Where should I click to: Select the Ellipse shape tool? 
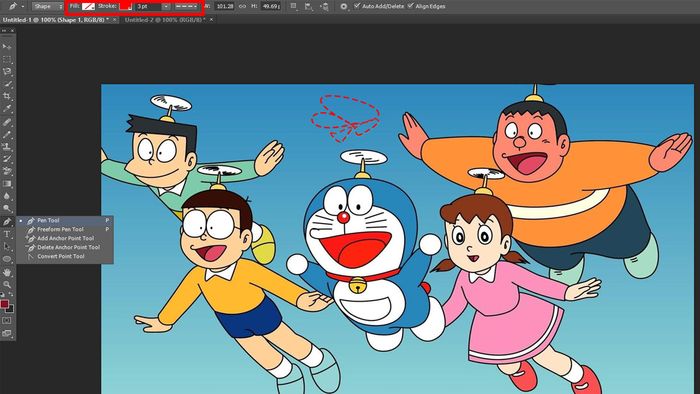[x=7, y=259]
